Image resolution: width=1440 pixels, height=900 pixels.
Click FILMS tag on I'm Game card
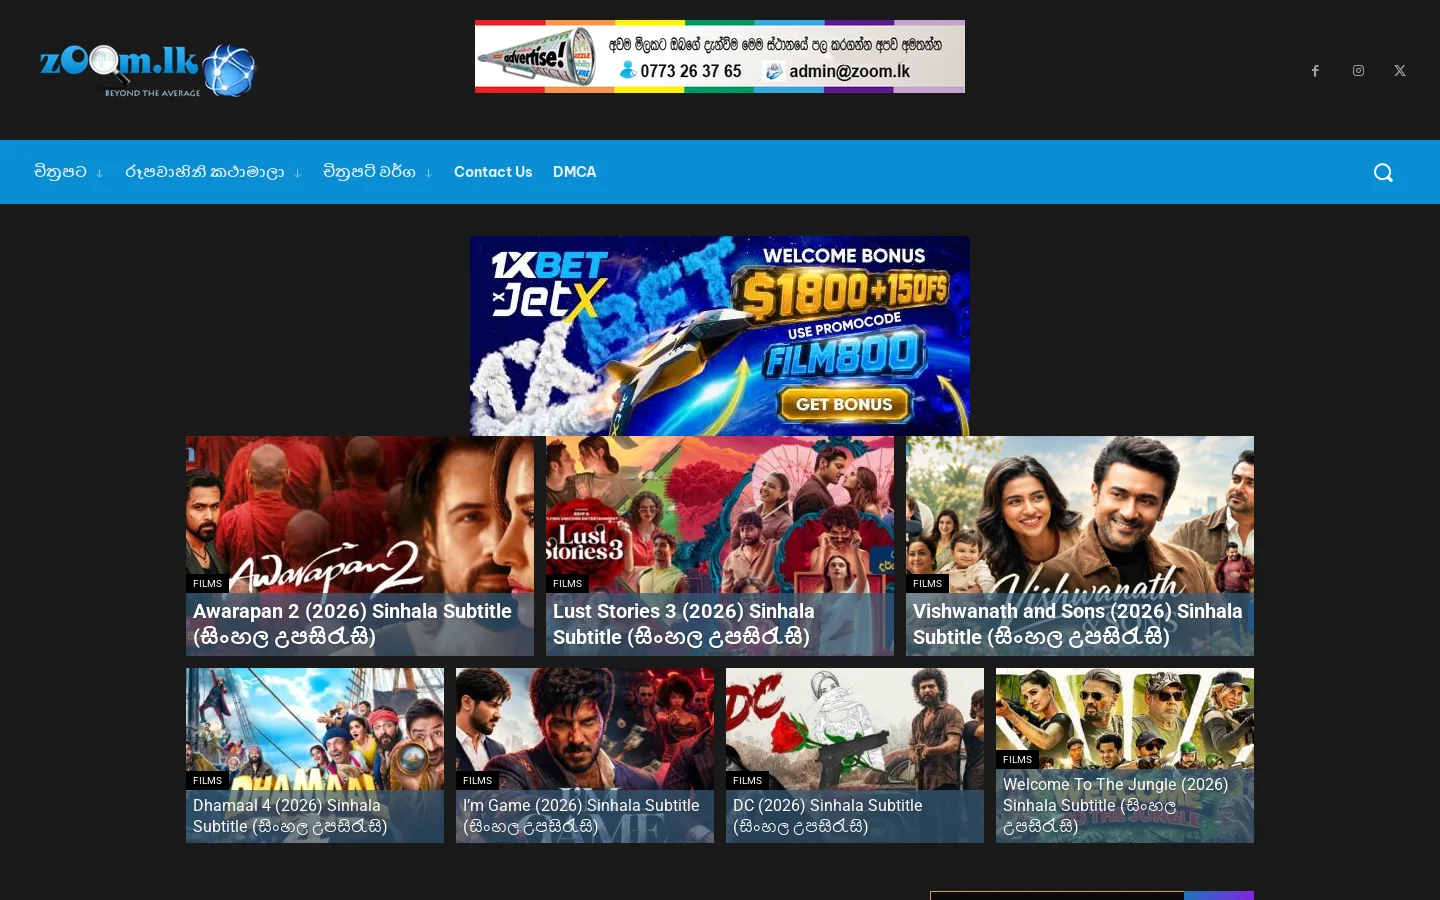click(478, 781)
